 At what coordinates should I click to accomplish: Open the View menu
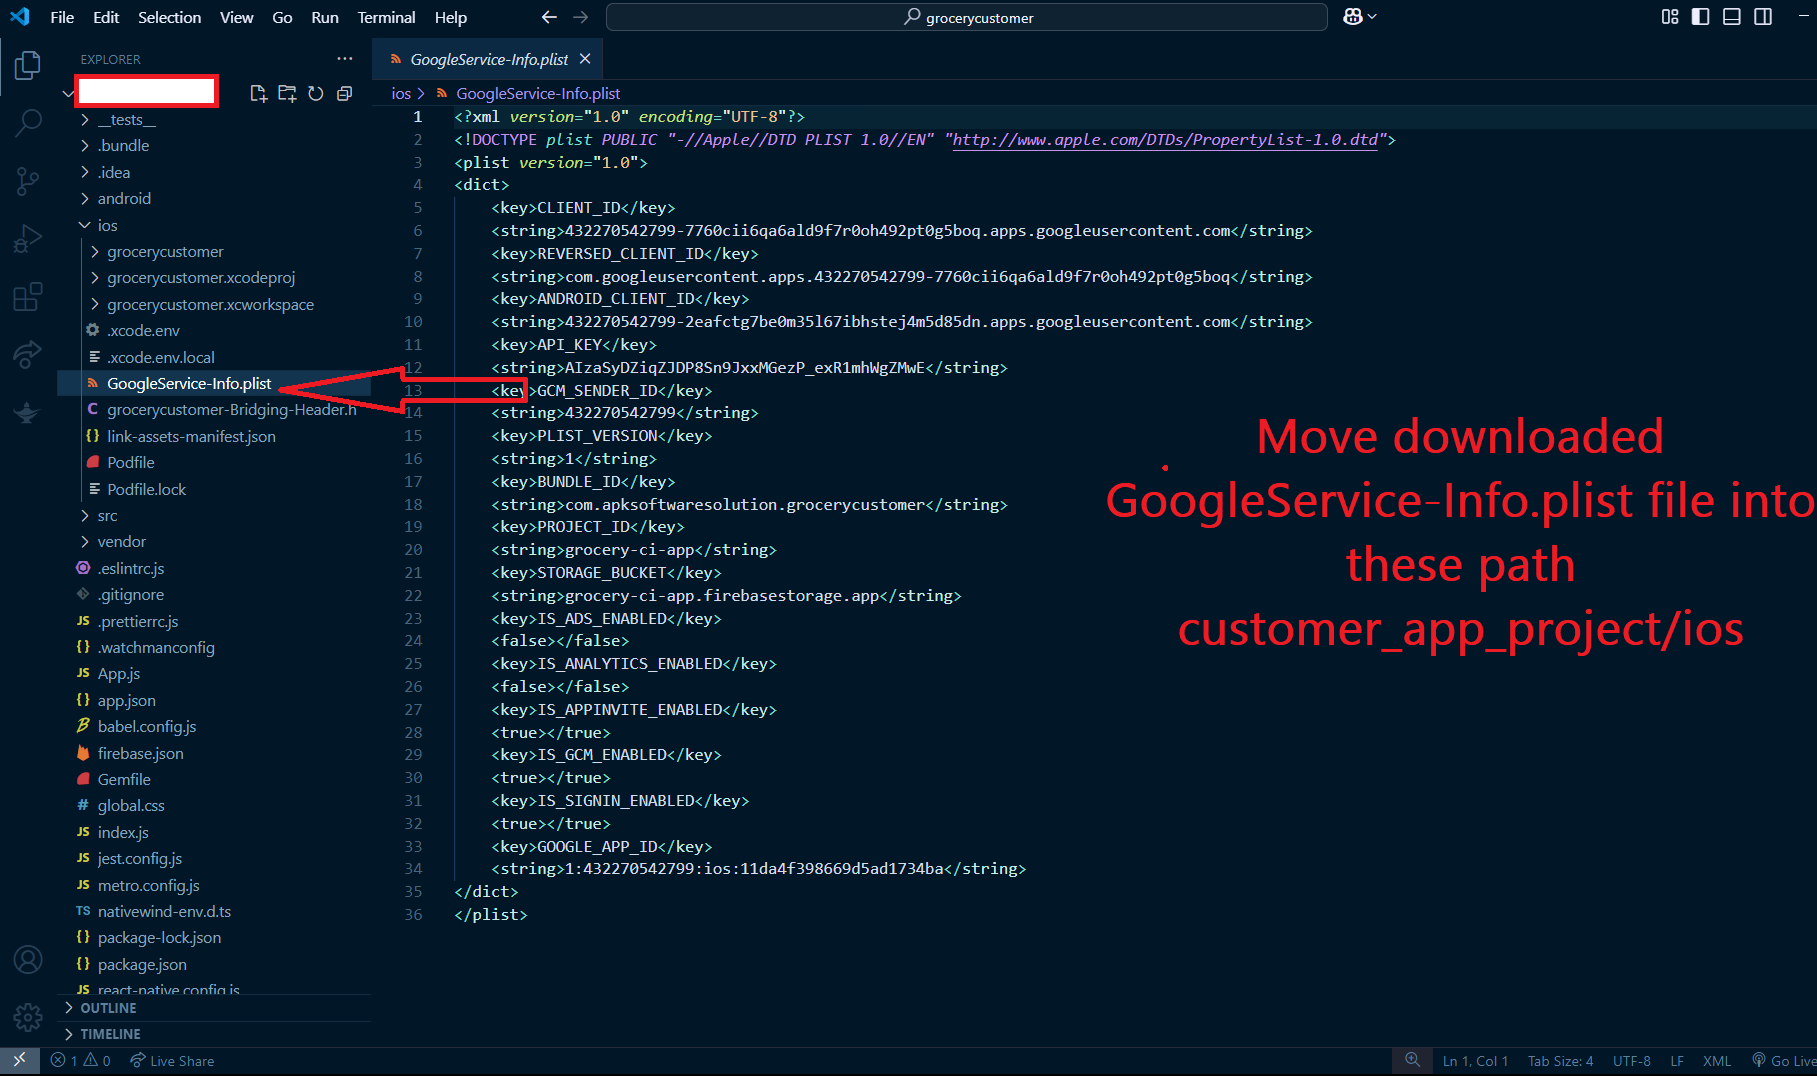(236, 17)
